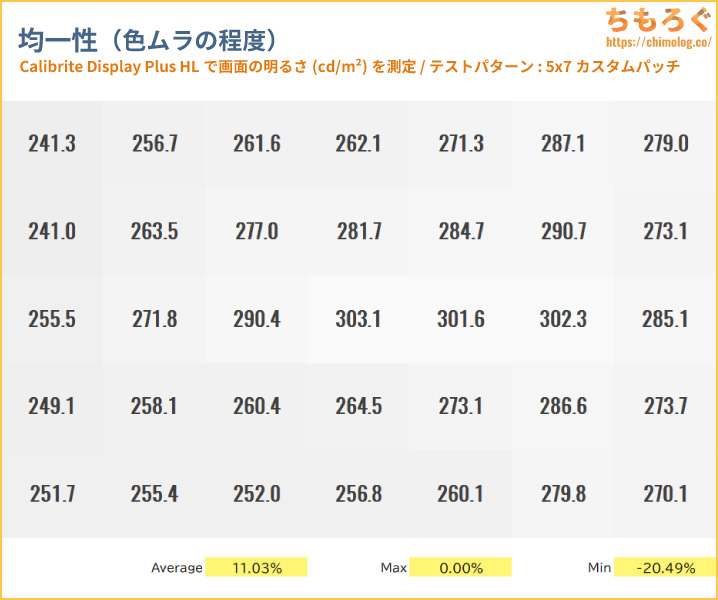Select the 249.1 luminance cell

pyautogui.click(x=52, y=407)
